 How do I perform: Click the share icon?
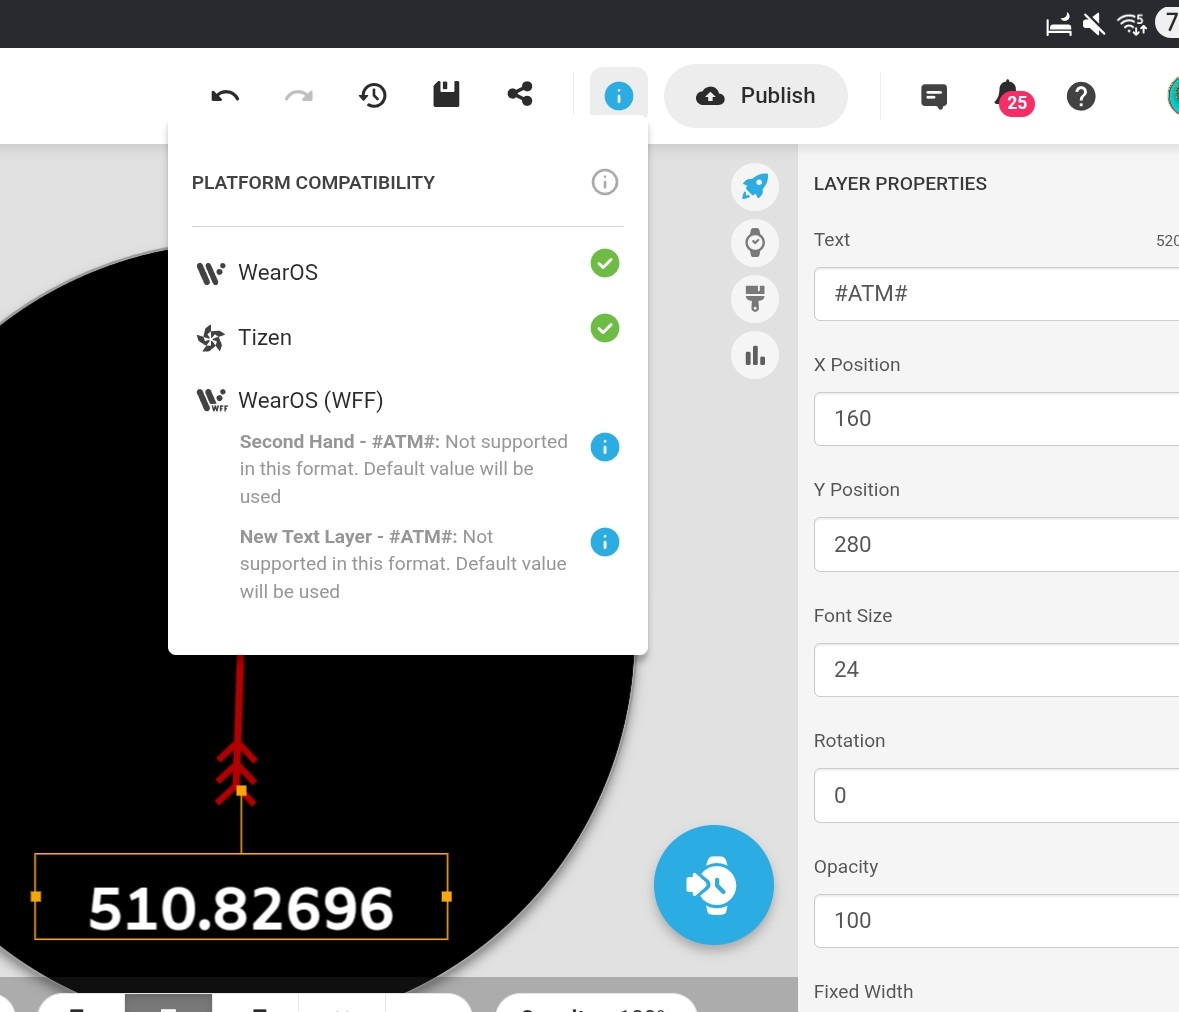[520, 95]
